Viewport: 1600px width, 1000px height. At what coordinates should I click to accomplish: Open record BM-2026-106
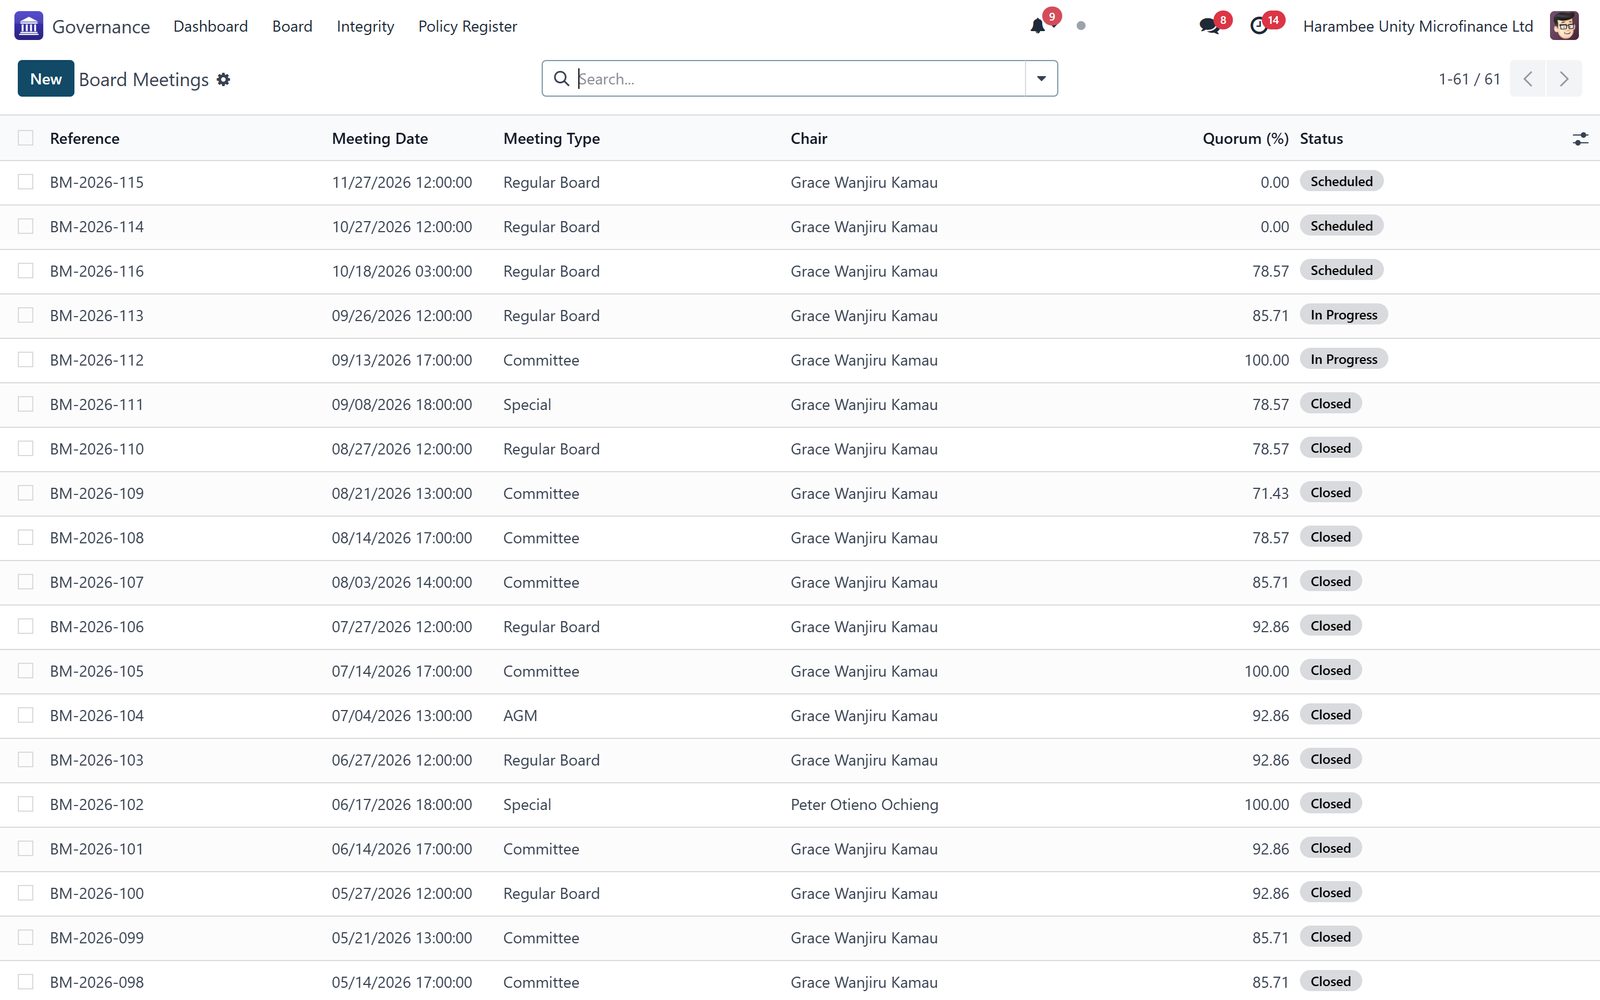[97, 627]
